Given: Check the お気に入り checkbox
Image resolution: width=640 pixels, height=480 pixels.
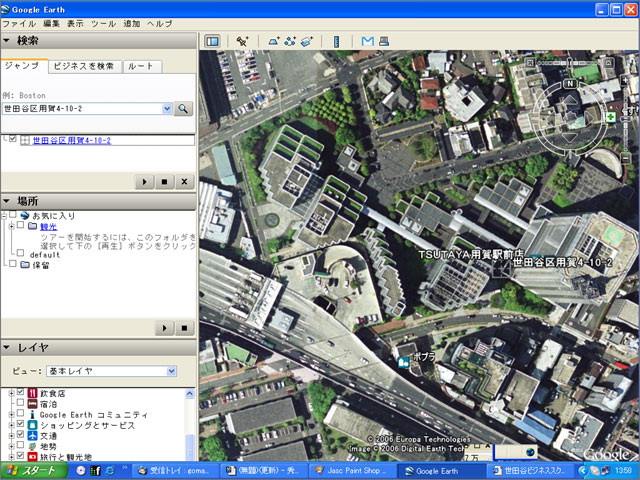Looking at the screenshot, I should click(x=13, y=214).
